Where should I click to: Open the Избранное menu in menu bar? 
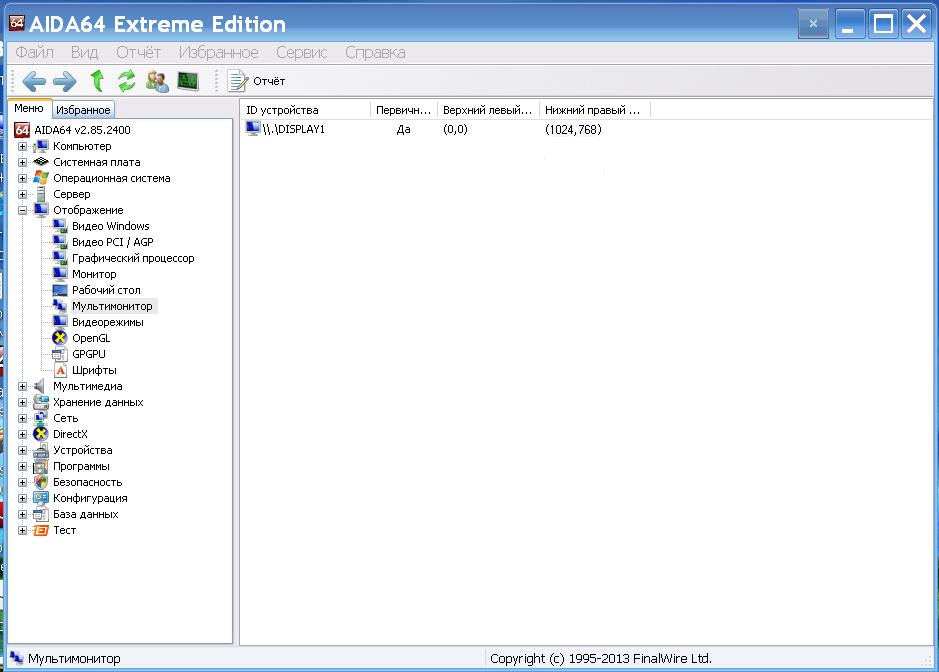coord(219,53)
